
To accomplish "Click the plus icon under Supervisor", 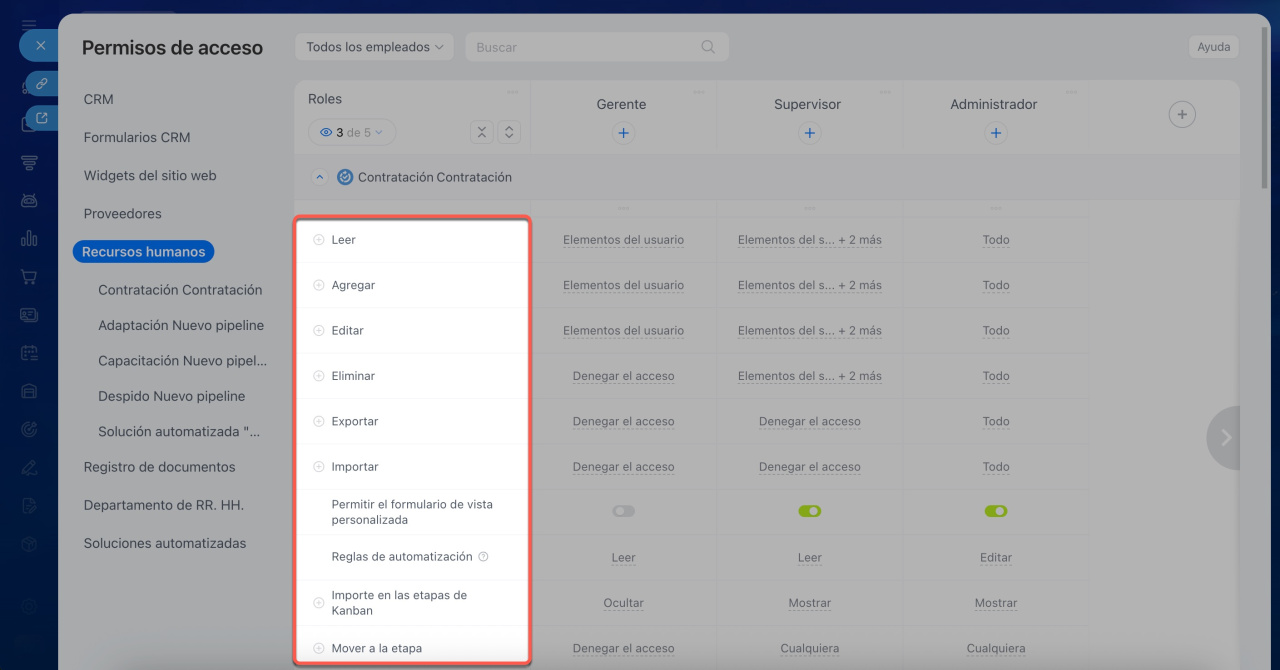I will point(809,133).
